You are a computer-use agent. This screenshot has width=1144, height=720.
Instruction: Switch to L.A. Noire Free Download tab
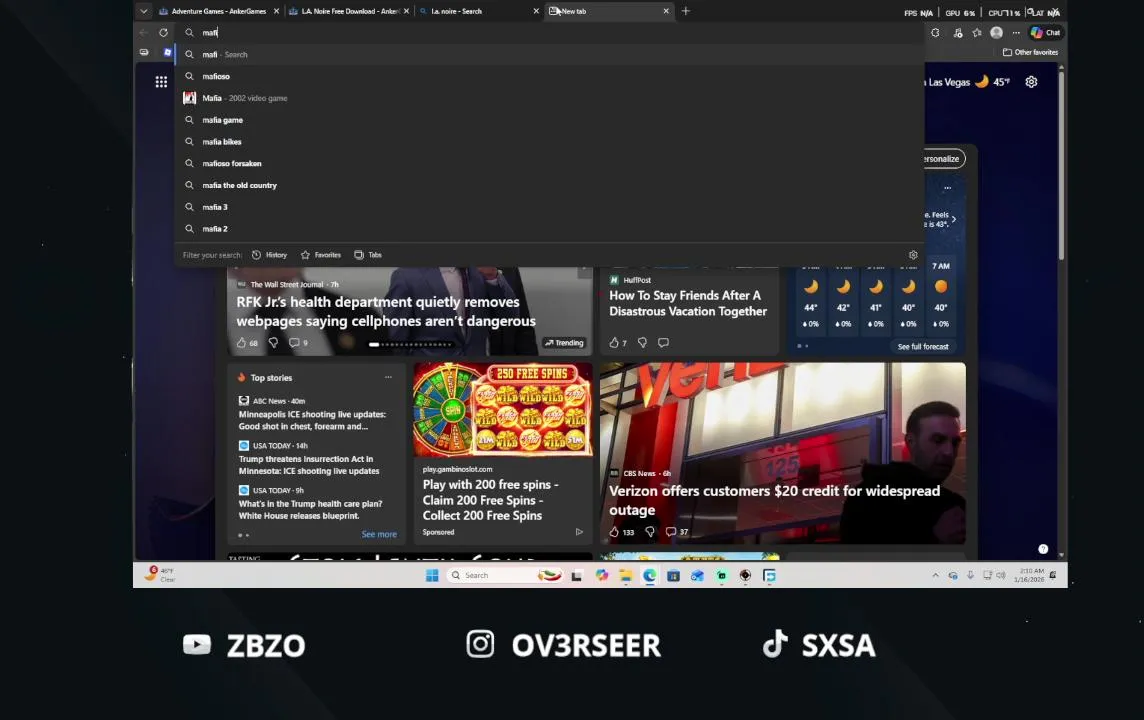point(345,11)
